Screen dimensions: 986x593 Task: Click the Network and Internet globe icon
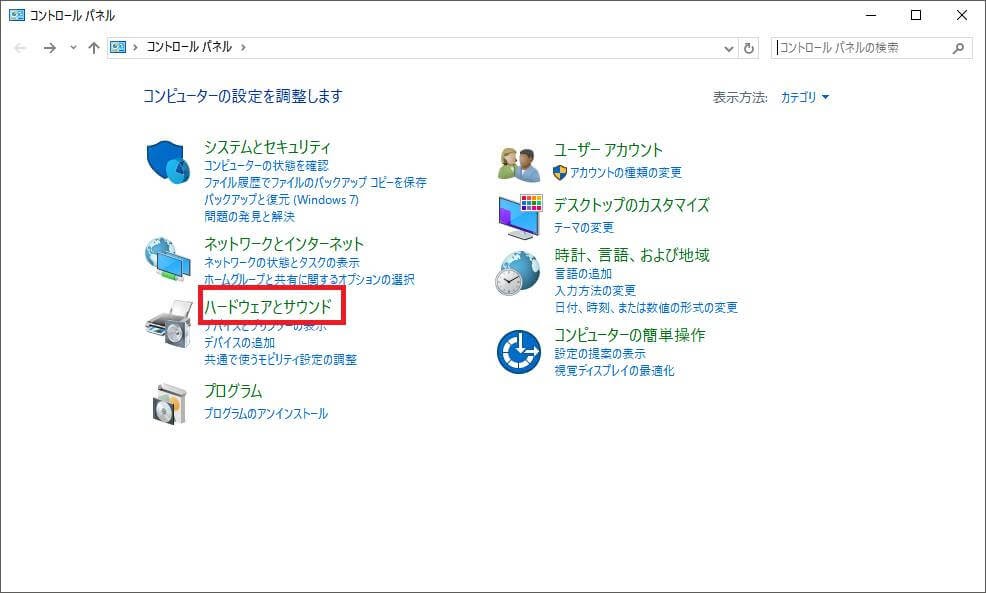(167, 258)
